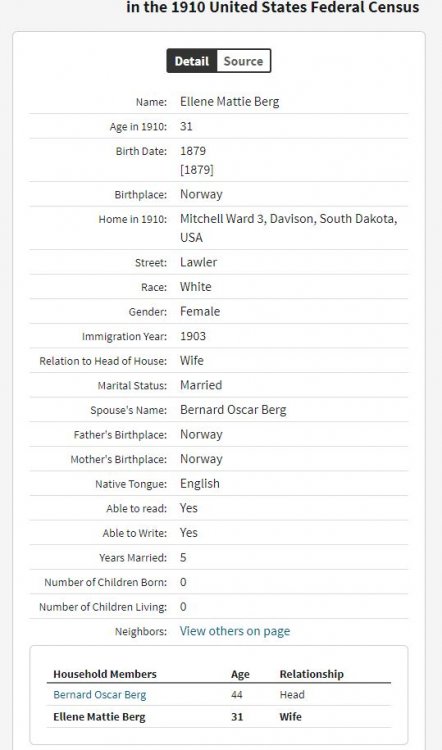442x750 pixels.
Task: Open the View others on page link
Action: point(235,631)
